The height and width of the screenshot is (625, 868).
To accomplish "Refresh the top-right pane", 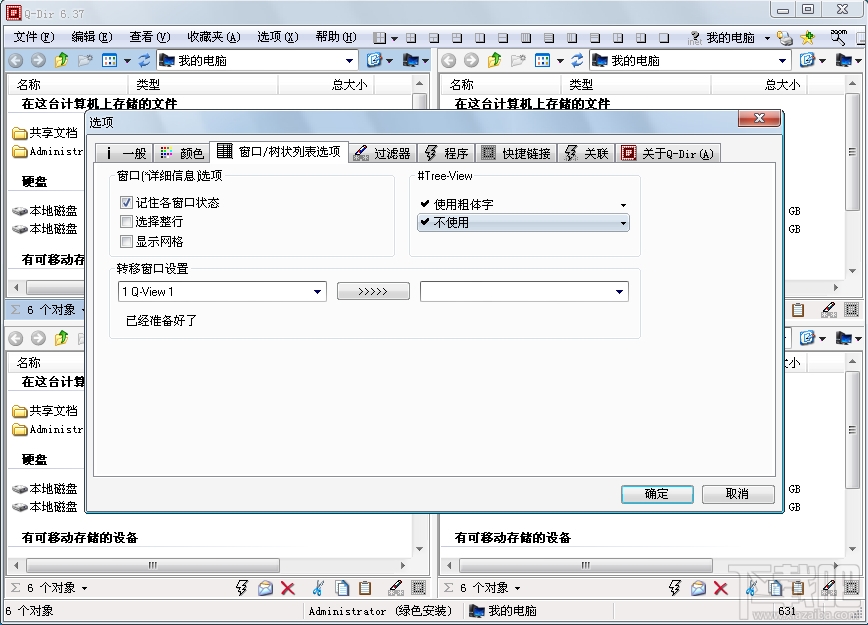I will click(577, 60).
